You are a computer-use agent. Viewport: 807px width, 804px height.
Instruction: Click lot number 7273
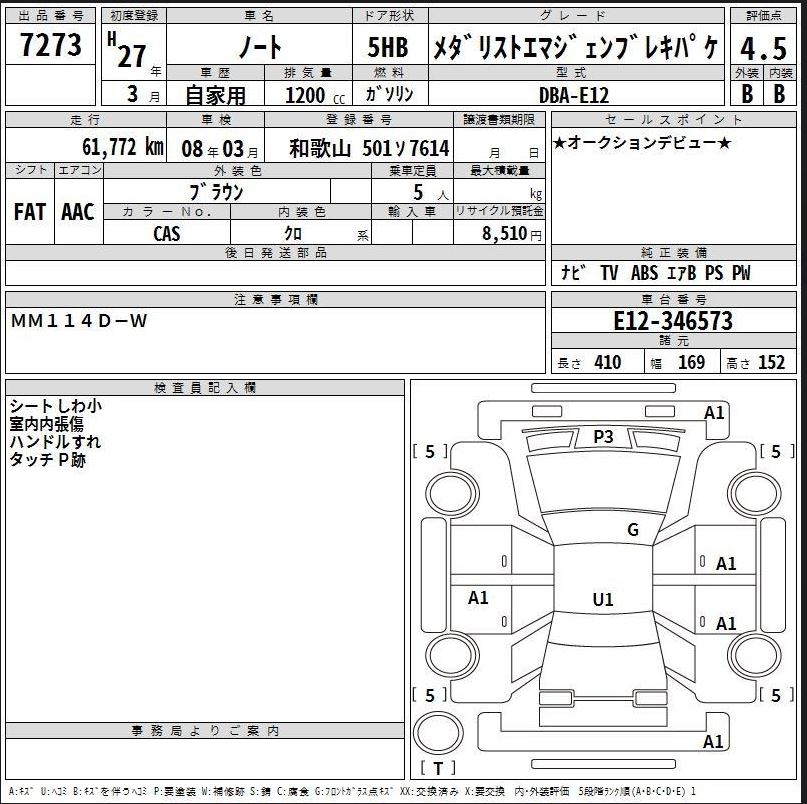pyautogui.click(x=50, y=44)
